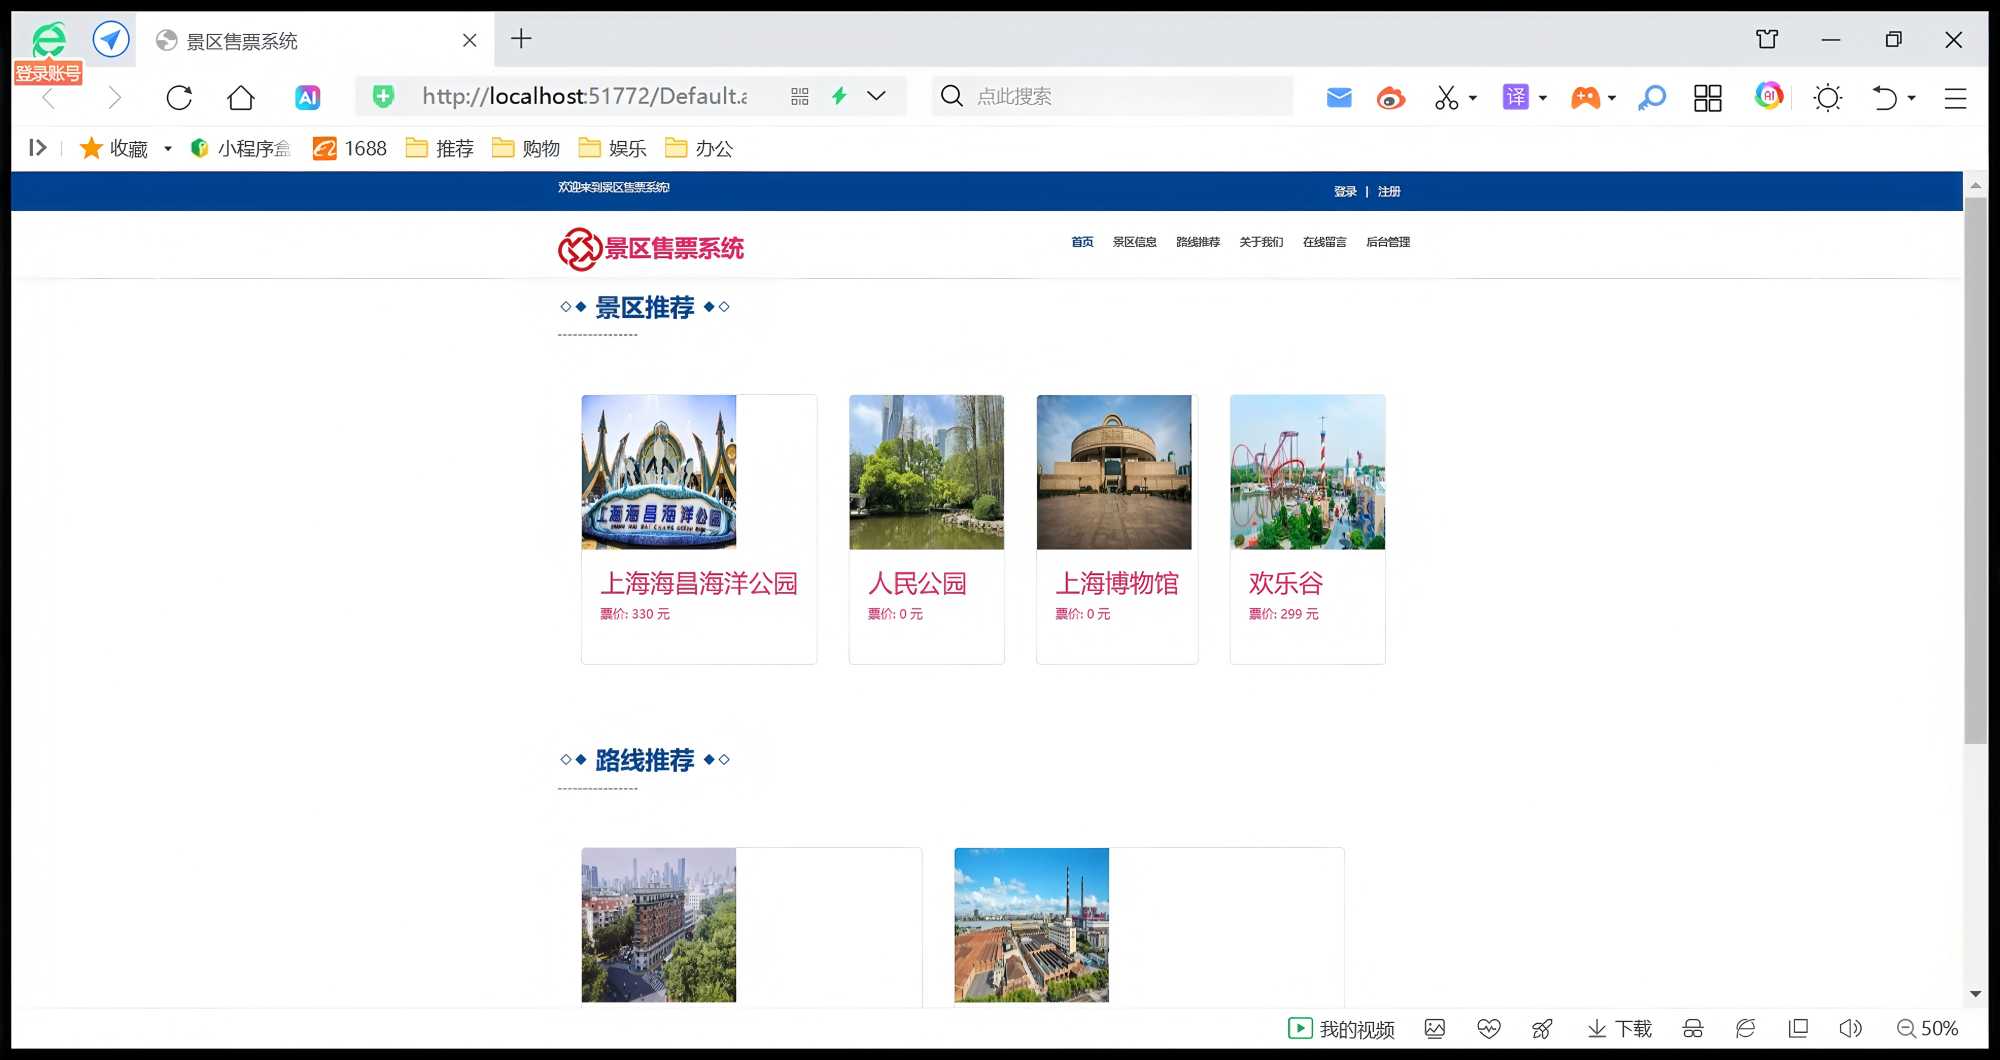Expand the 收藏 favorites dropdown arrow
The width and height of the screenshot is (2000, 1060).
click(168, 149)
